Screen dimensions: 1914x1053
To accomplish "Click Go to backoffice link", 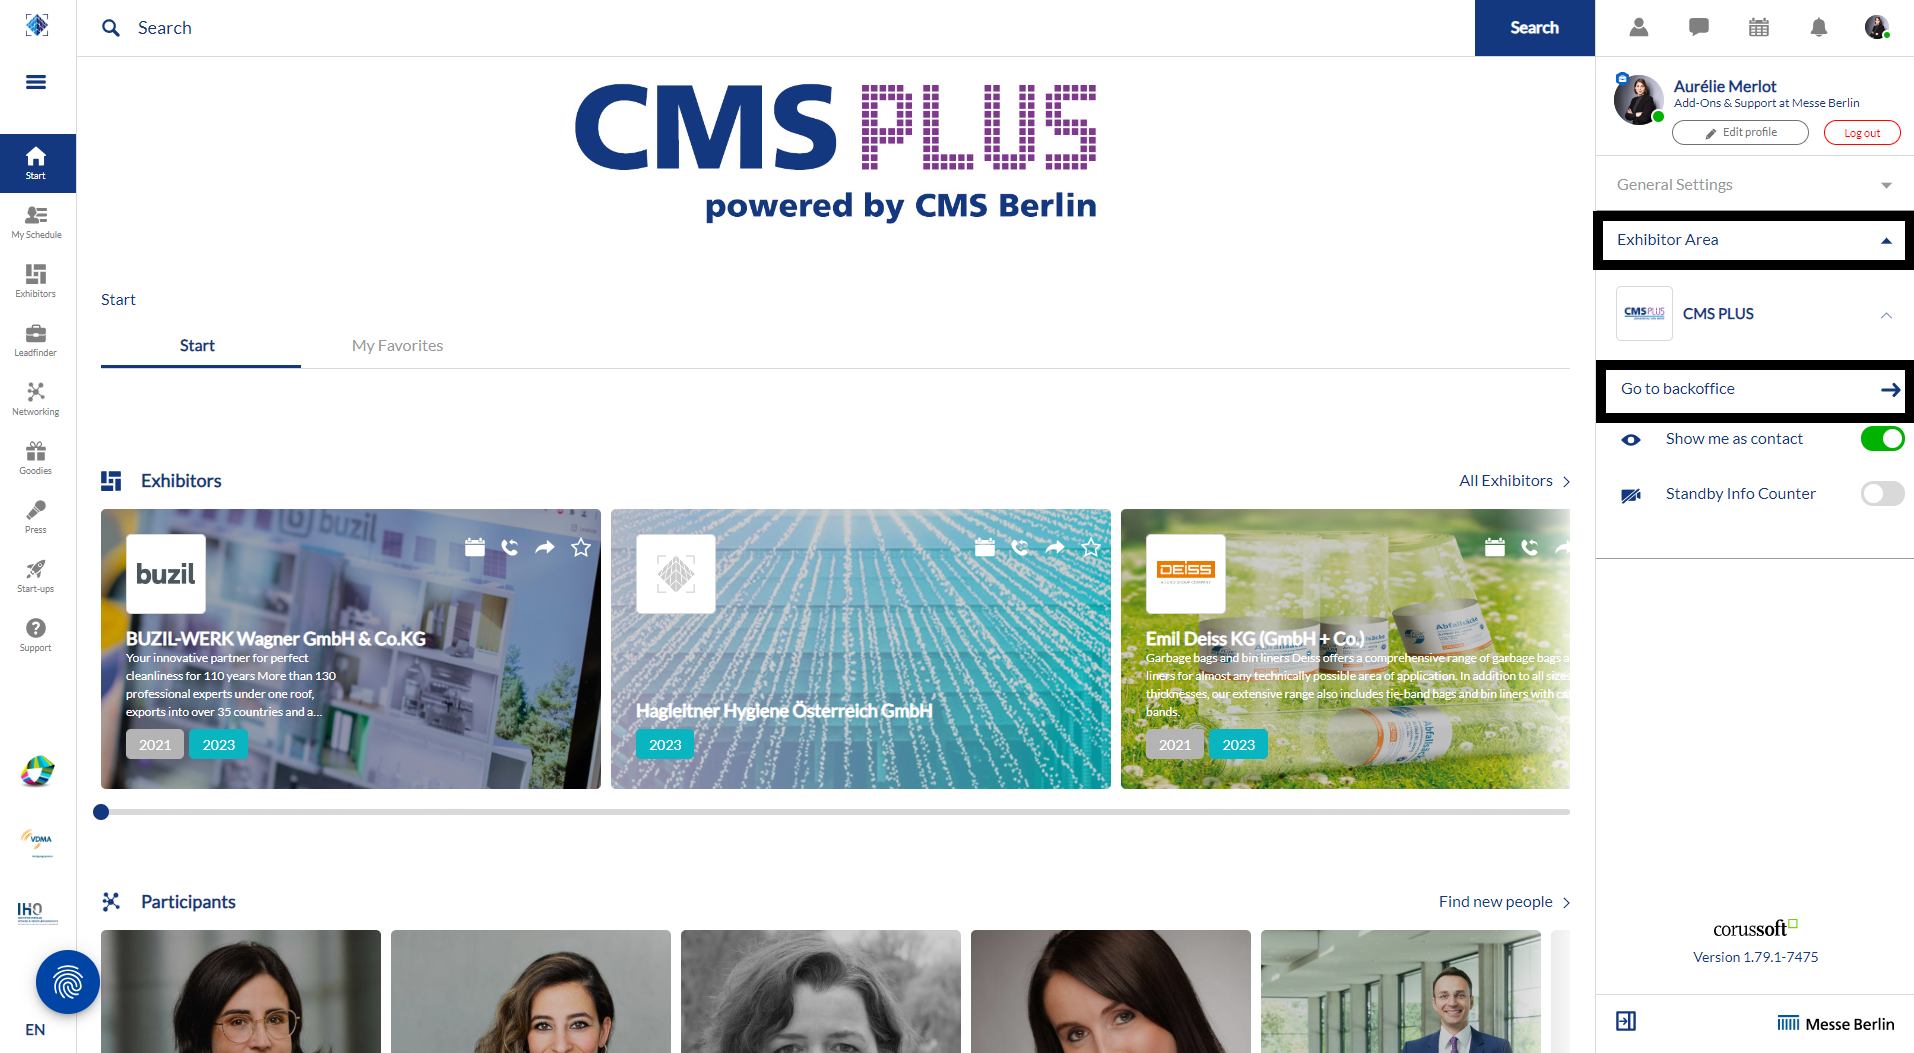I will [1755, 390].
